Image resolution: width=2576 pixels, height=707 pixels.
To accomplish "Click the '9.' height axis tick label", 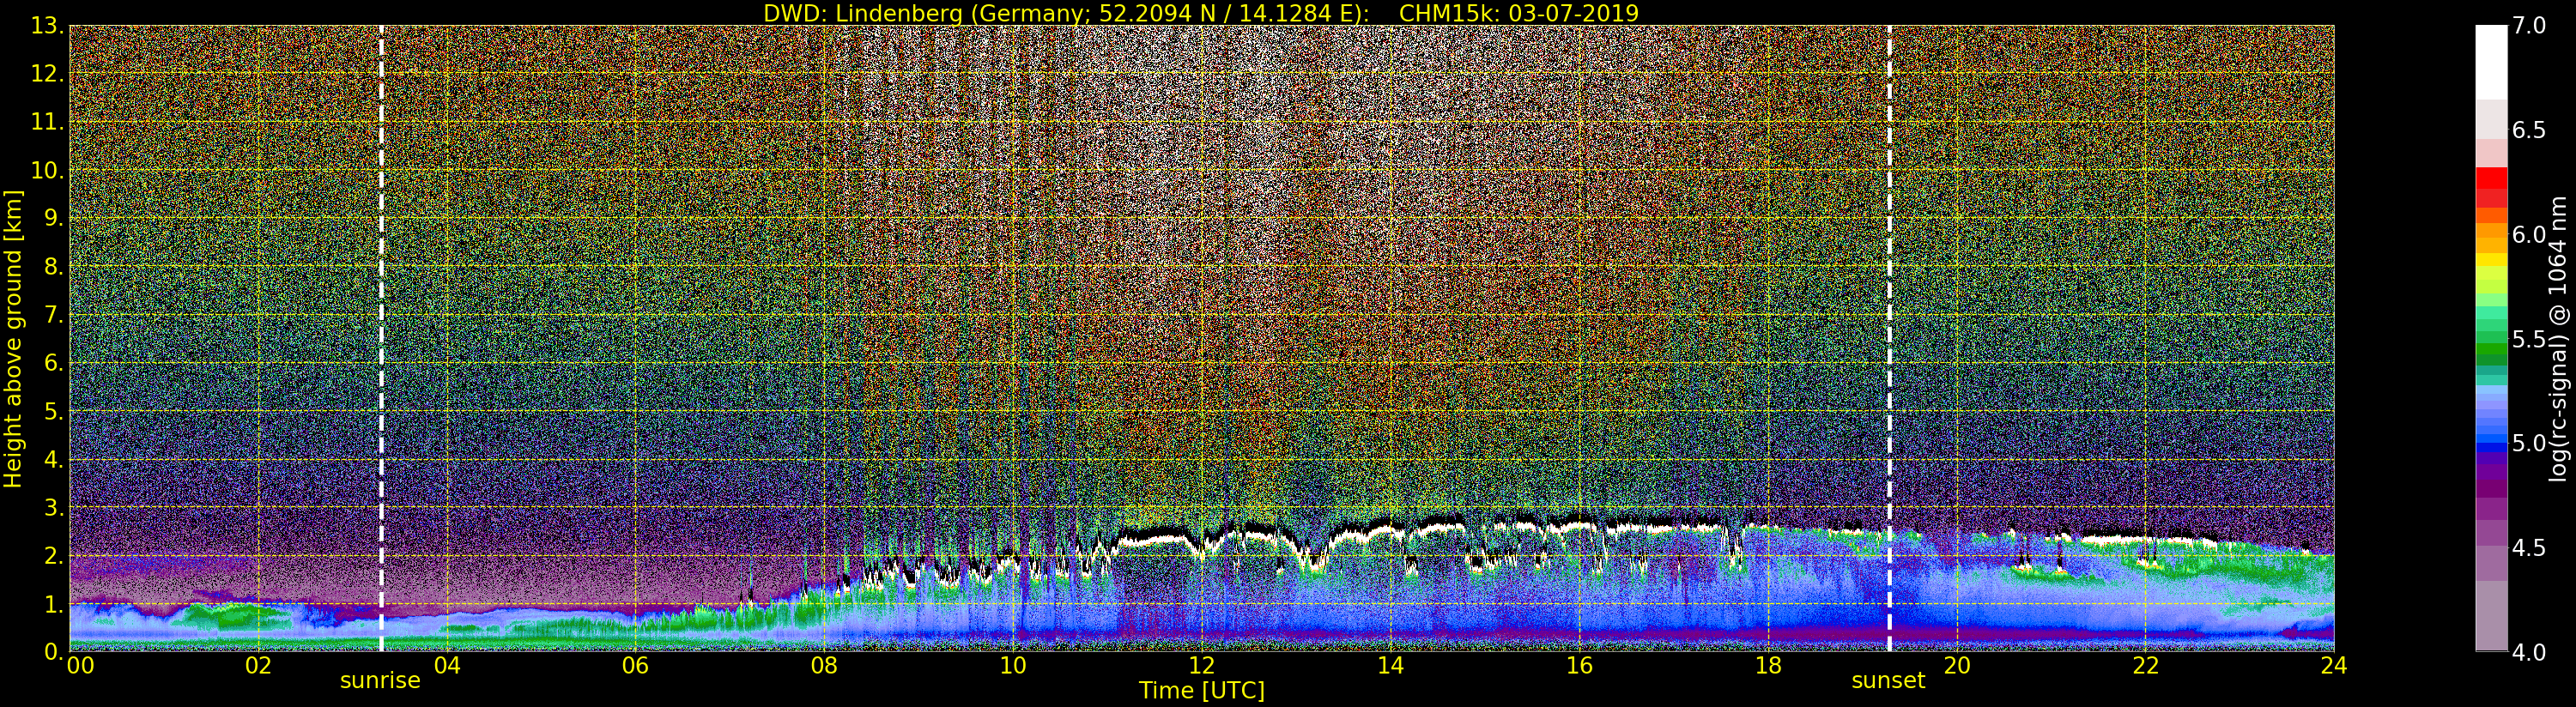I will (54, 219).
